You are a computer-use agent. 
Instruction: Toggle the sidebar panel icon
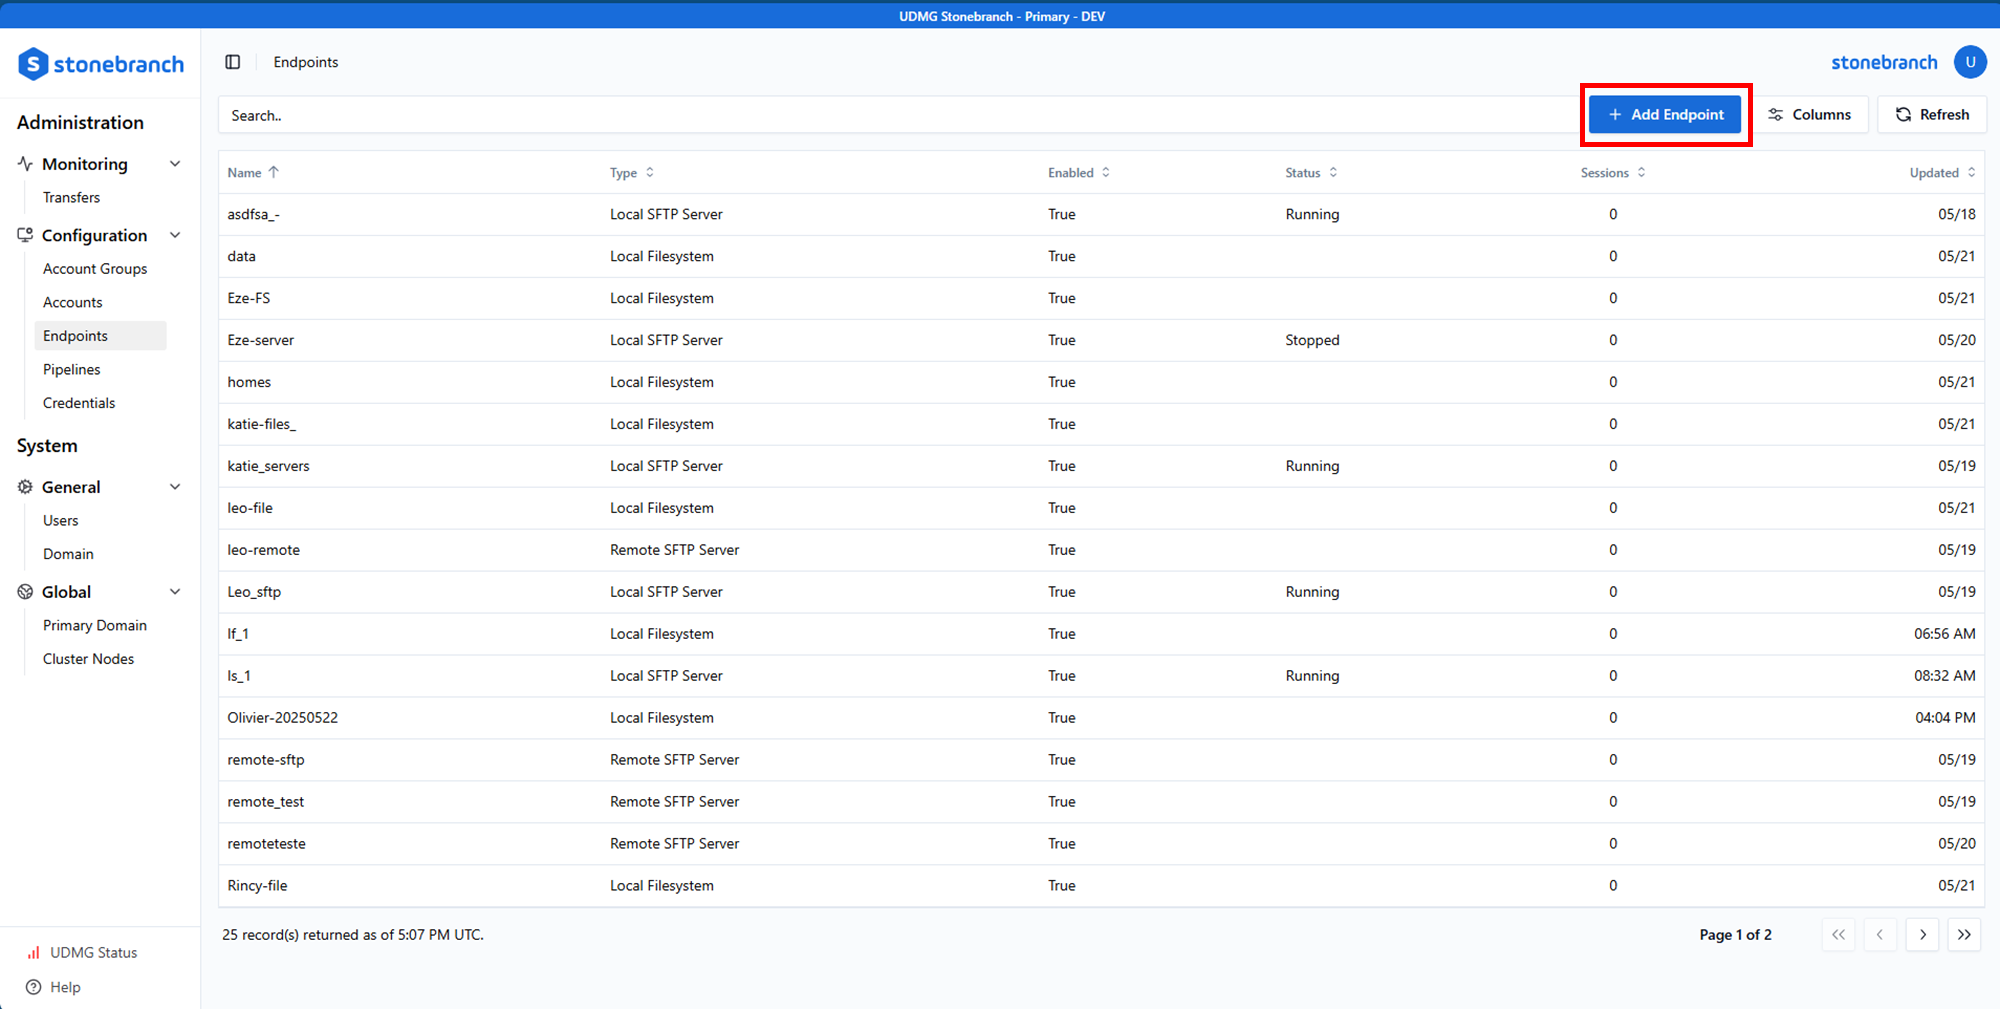tap(233, 62)
